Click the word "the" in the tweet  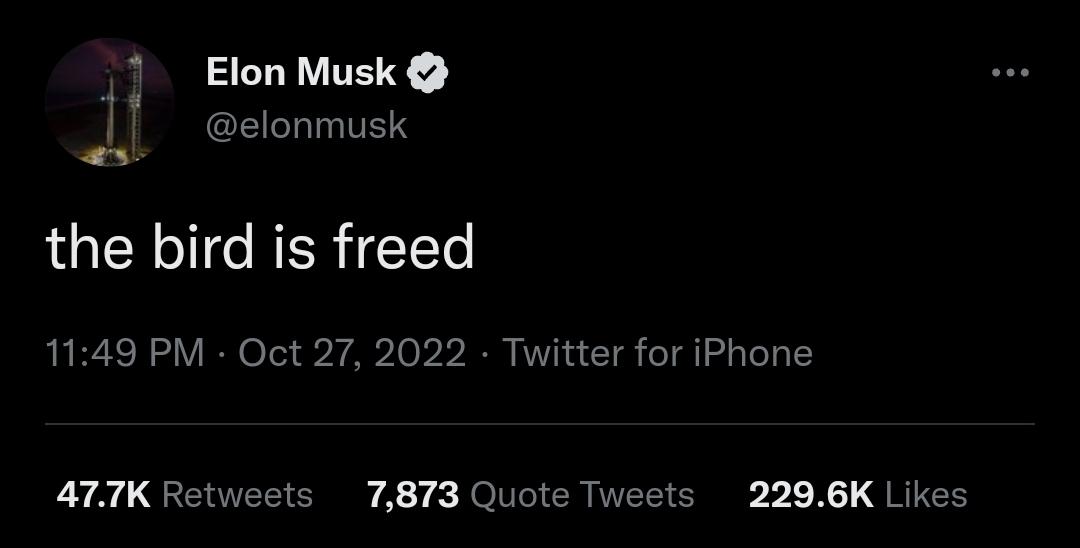pyautogui.click(x=90, y=246)
